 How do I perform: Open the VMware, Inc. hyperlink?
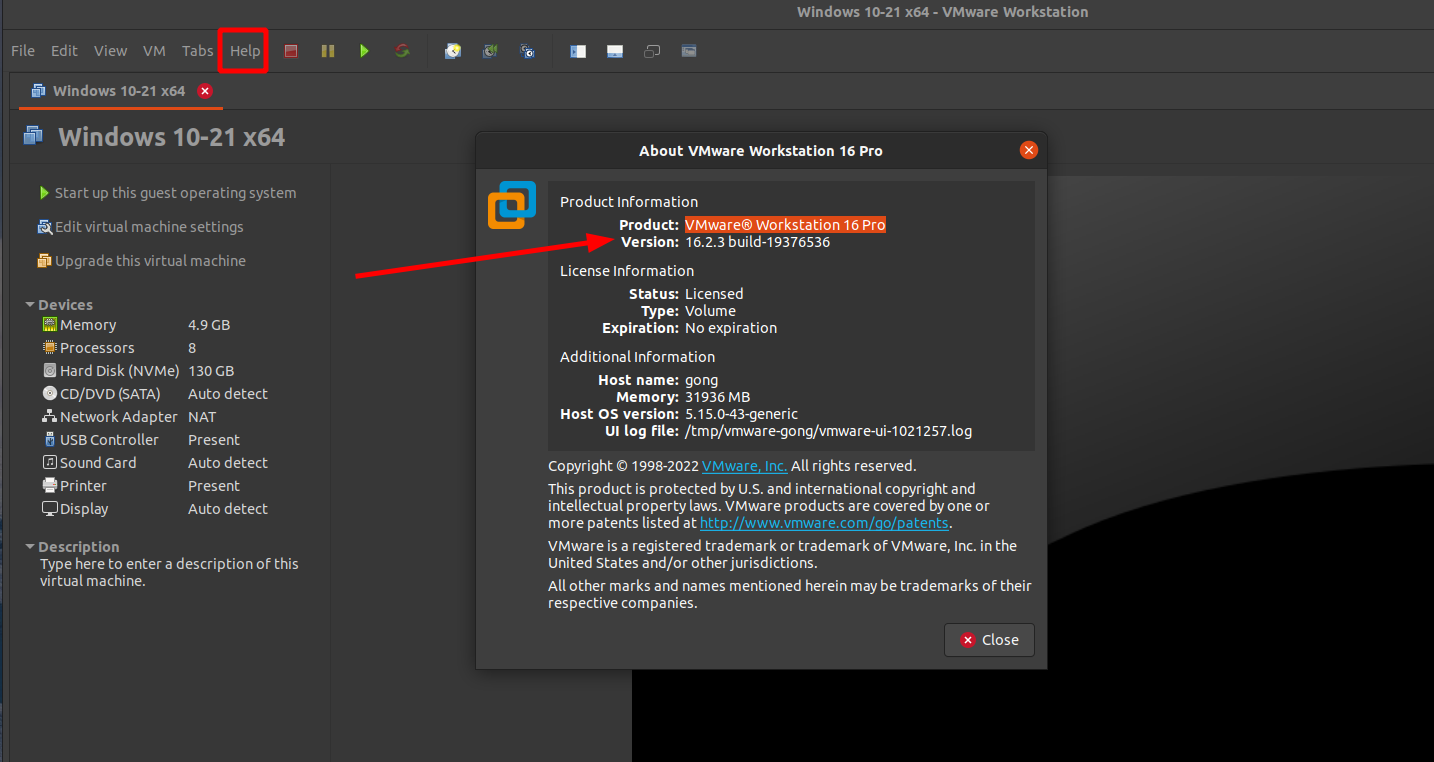[x=744, y=466]
